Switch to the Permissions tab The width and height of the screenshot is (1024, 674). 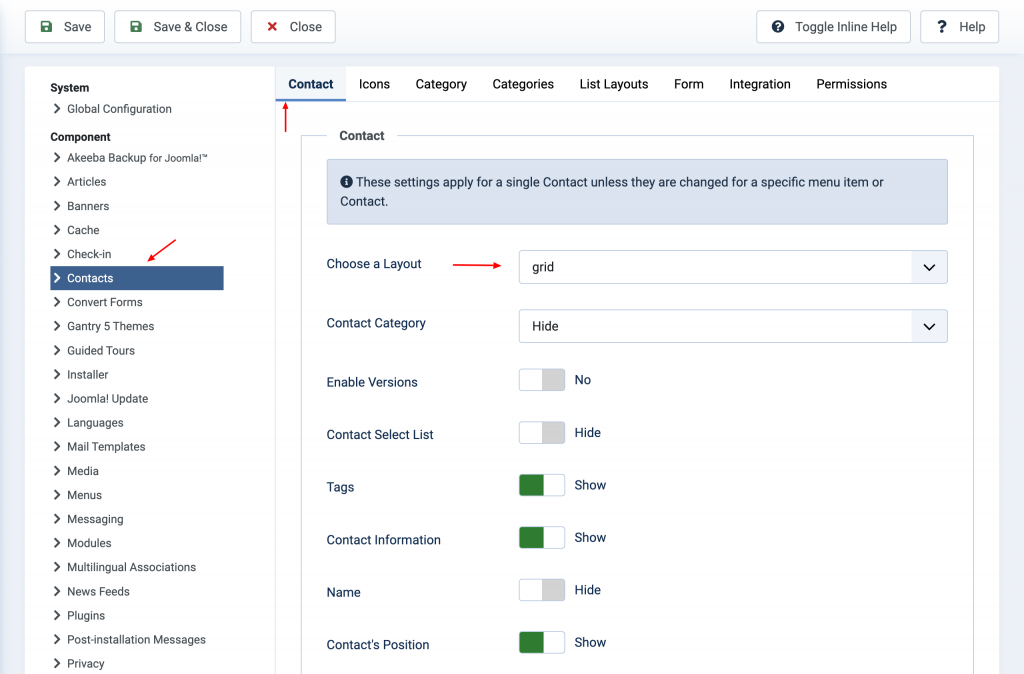pos(852,84)
